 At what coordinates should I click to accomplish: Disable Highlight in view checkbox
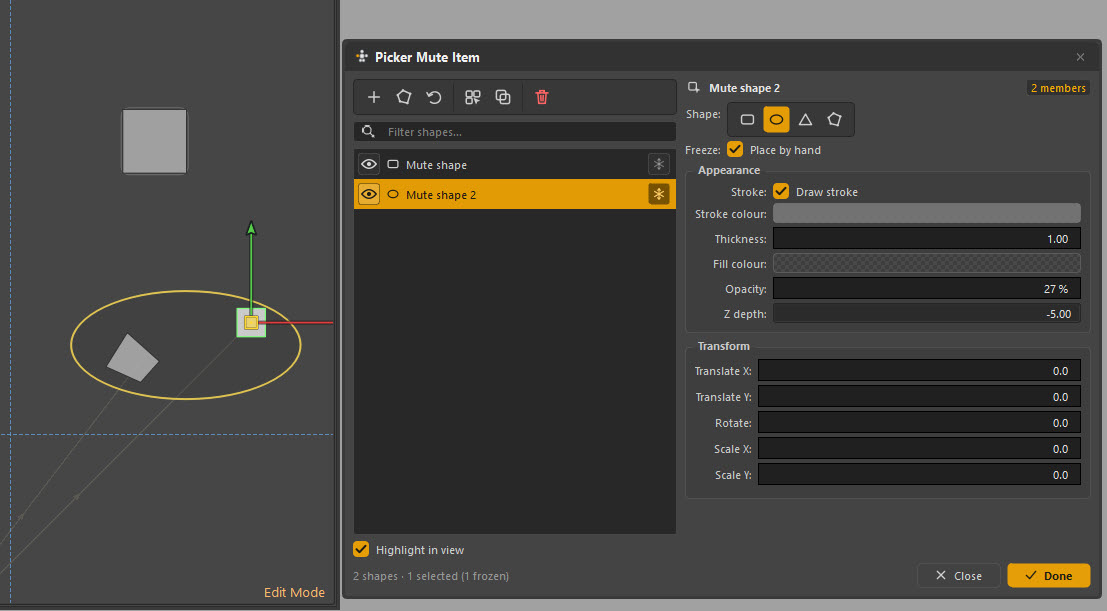point(361,550)
